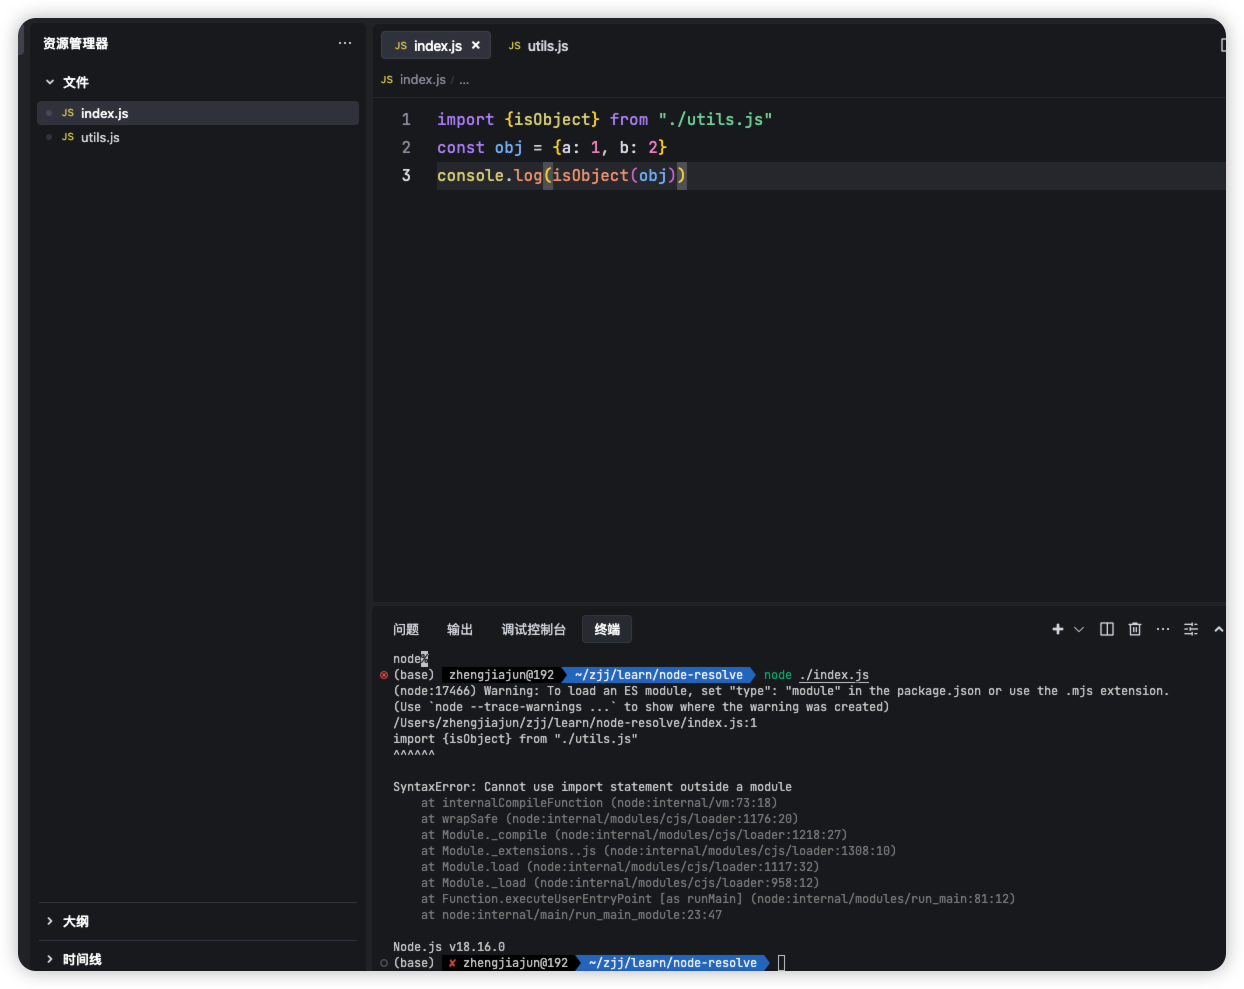This screenshot has width=1244, height=989.
Task: Open utils.js from the file tree
Action: click(x=100, y=137)
